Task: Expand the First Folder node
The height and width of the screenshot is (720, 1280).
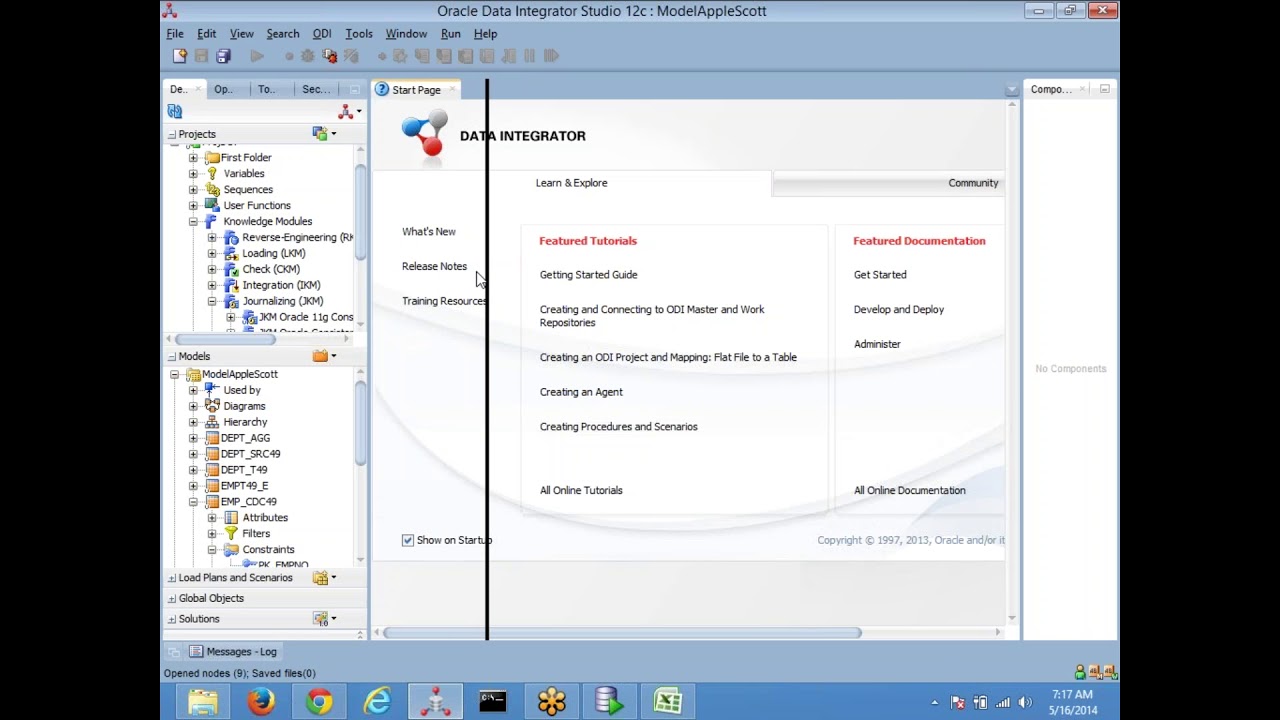Action: (193, 158)
